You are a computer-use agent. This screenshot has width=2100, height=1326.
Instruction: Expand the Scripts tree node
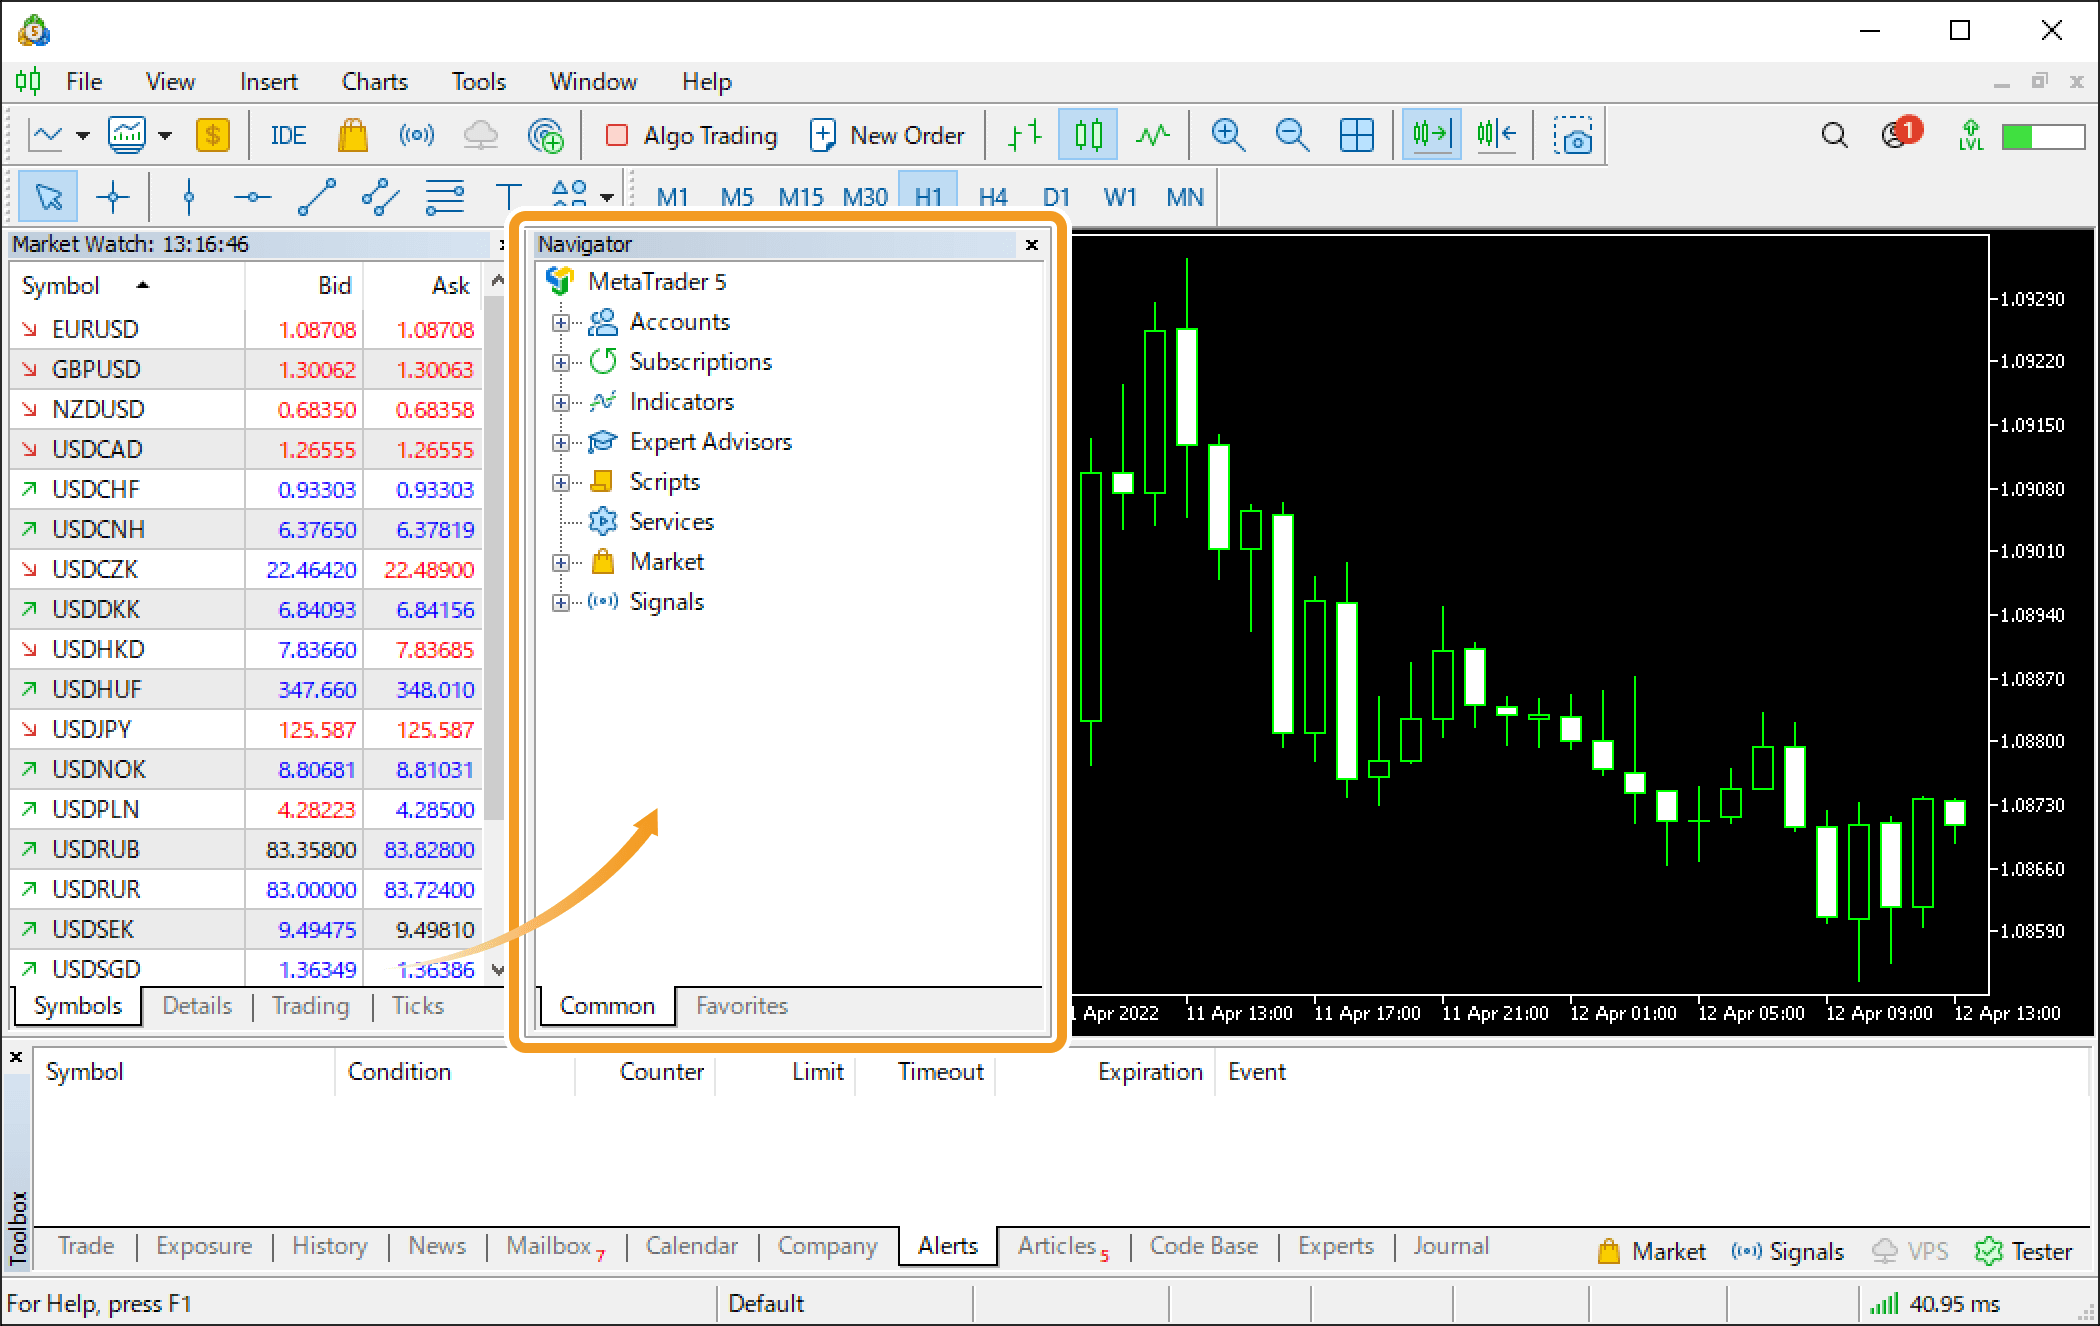(x=565, y=481)
